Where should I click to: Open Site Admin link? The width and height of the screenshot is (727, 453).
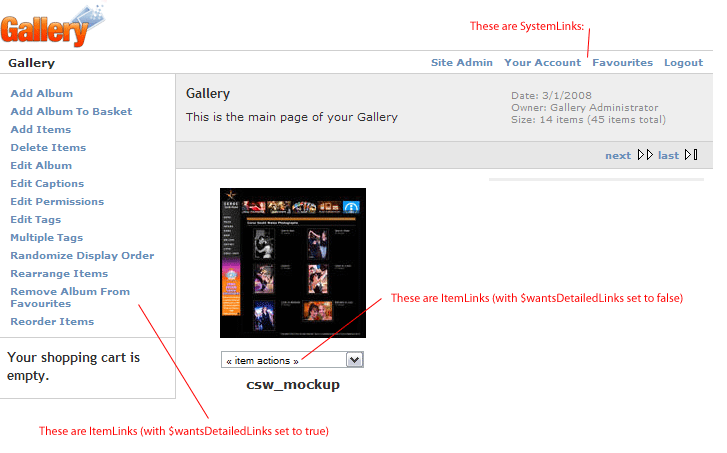point(461,62)
